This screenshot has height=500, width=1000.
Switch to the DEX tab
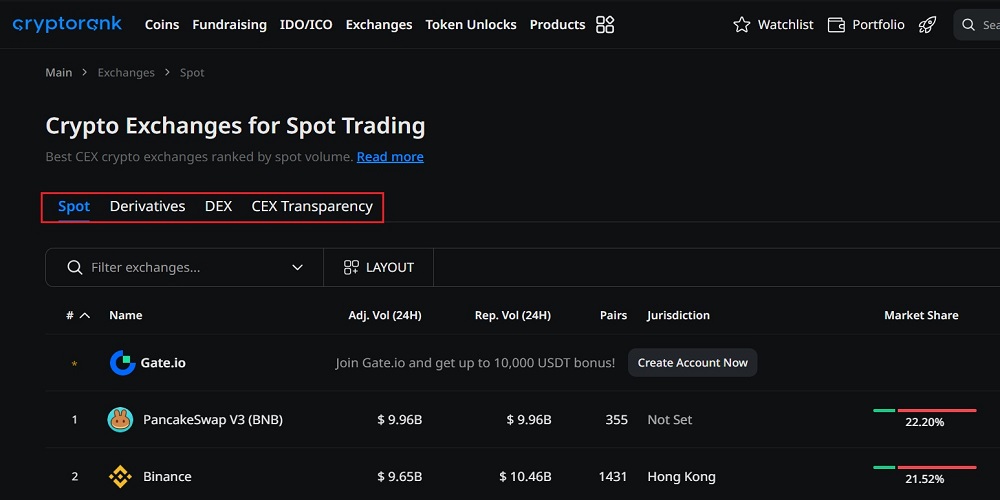218,207
